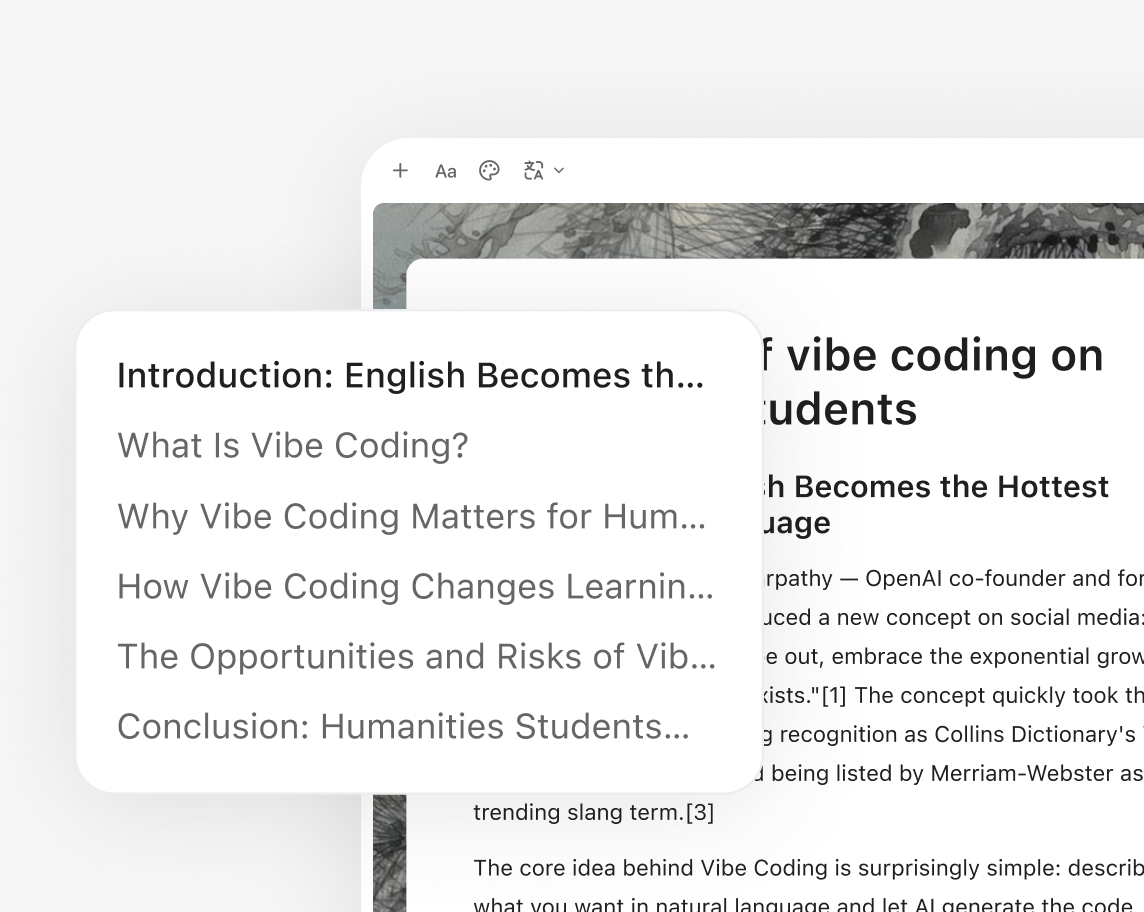The width and height of the screenshot is (1144, 912).
Task: Click citation [1] in the paragraph
Action: 834,695
